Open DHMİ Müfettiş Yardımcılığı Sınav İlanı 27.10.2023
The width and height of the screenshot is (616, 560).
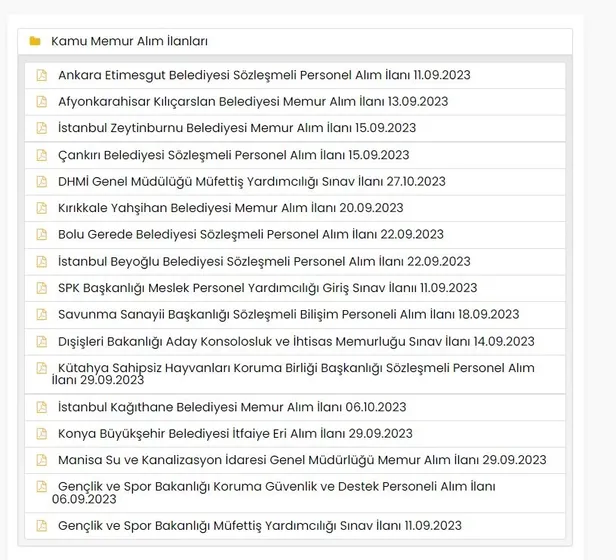(252, 182)
